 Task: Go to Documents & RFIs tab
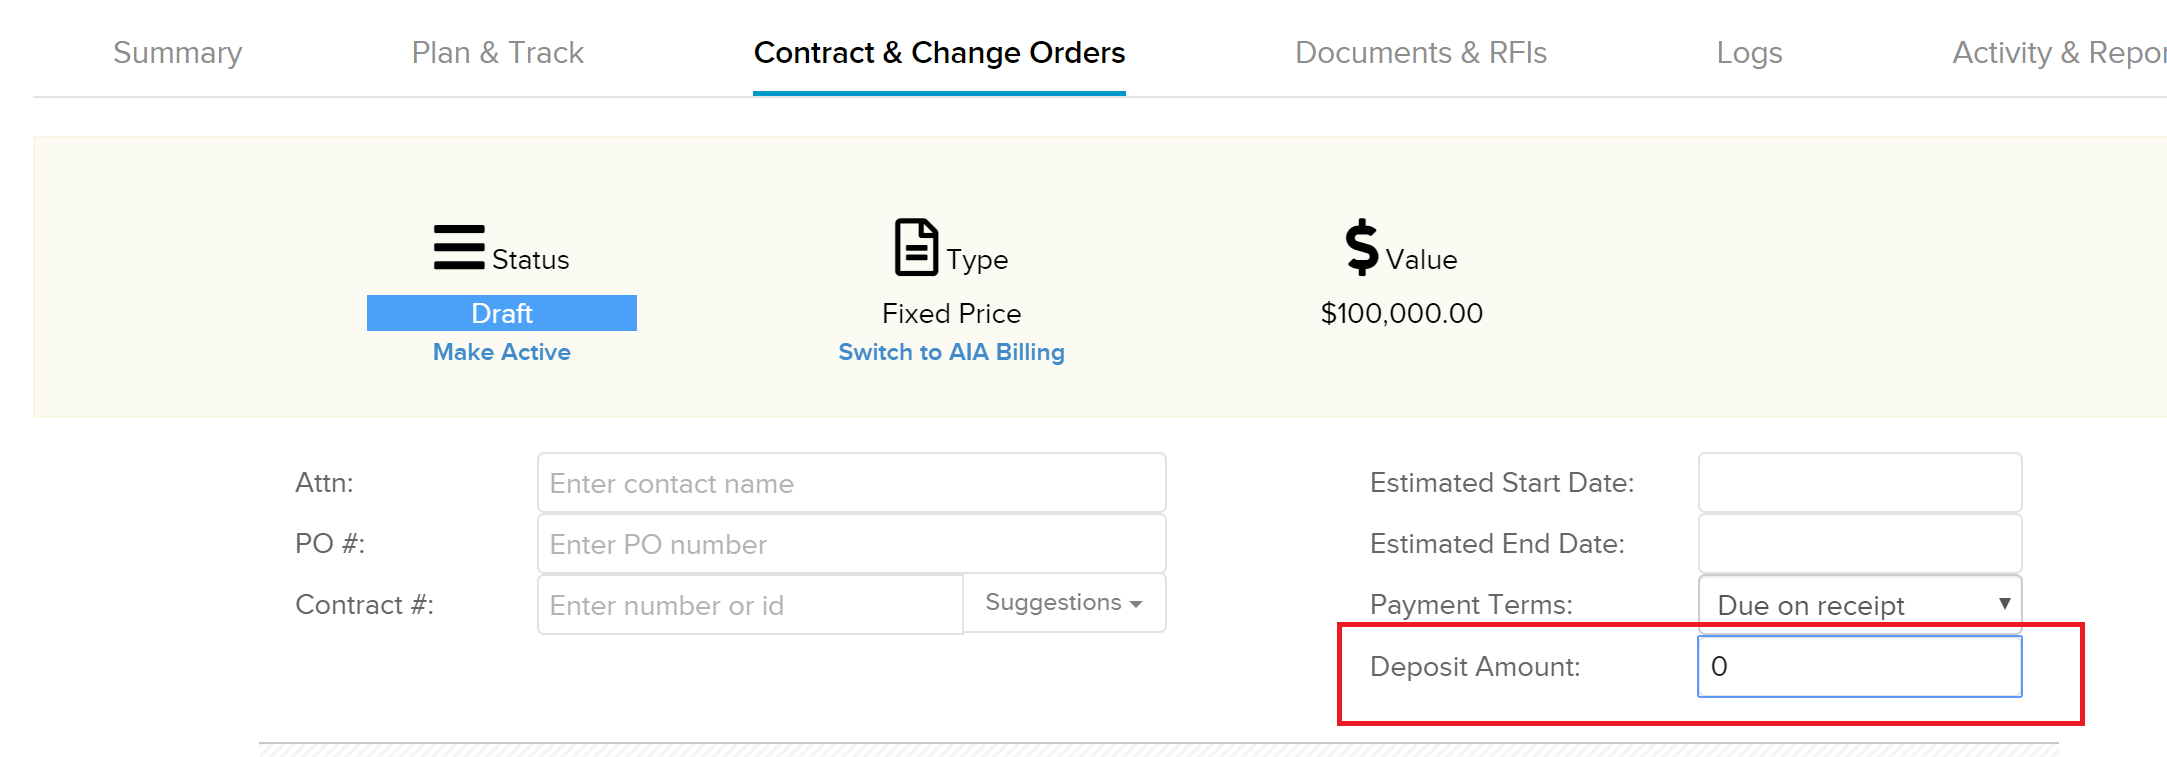[x=1421, y=52]
